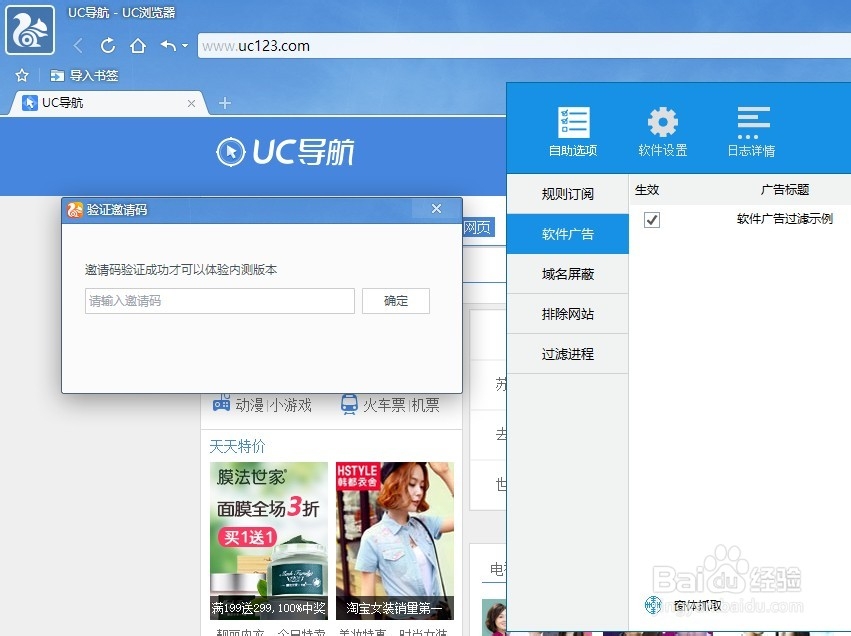The height and width of the screenshot is (636, 851).
Task: Open the home page icon
Action: (x=138, y=46)
